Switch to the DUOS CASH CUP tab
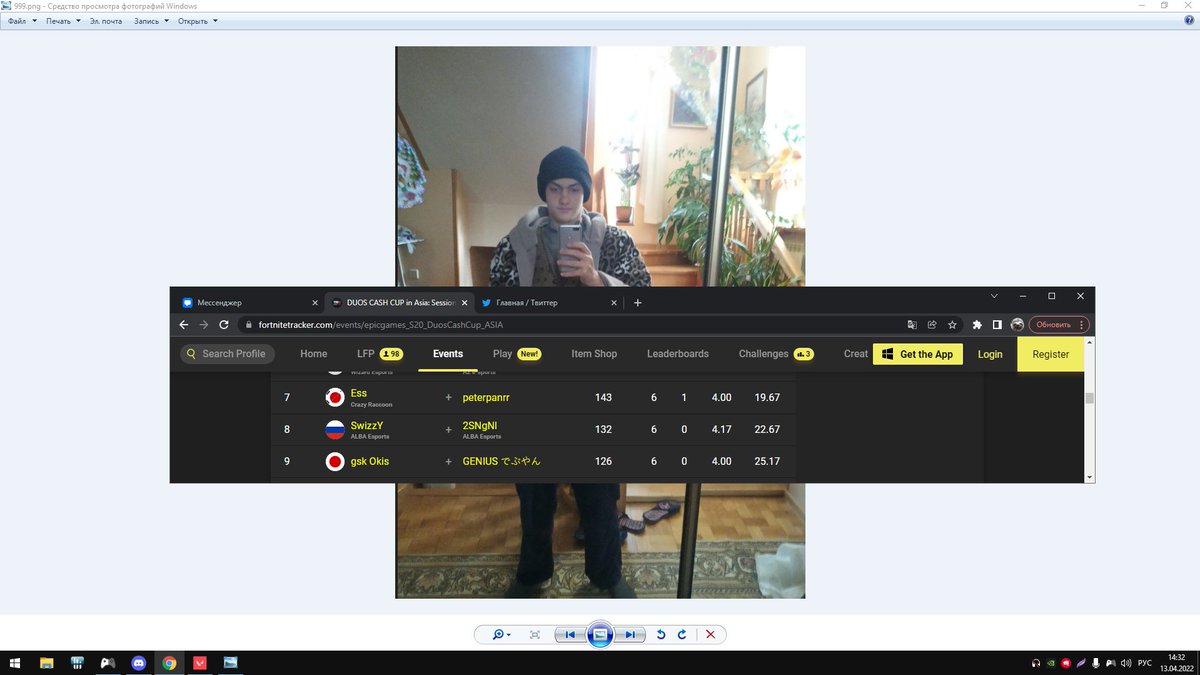 tap(399, 302)
